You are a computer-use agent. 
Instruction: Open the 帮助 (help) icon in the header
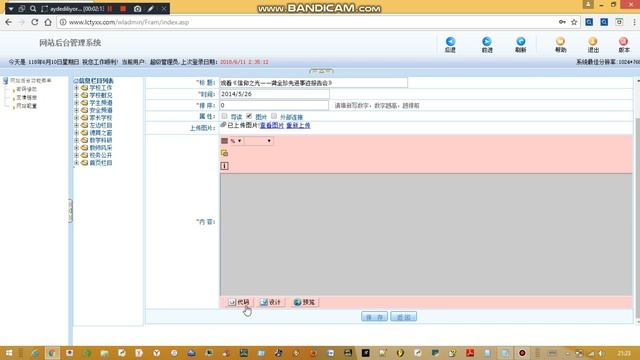click(x=560, y=42)
